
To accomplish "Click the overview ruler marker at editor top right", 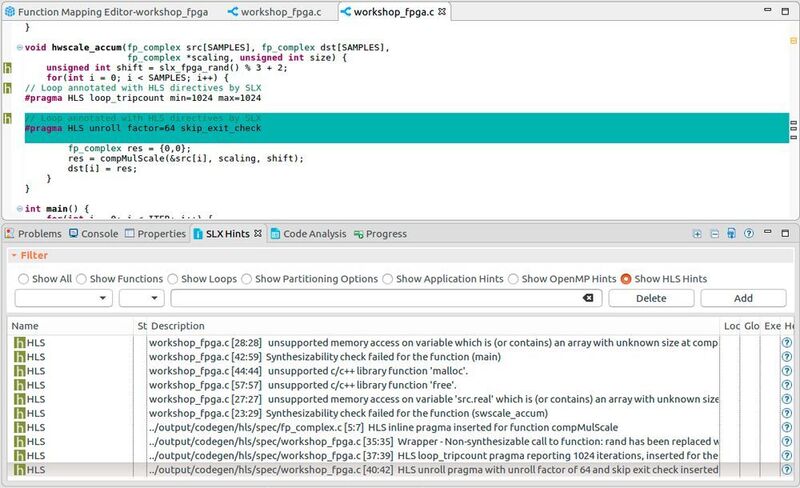I will tap(793, 40).
